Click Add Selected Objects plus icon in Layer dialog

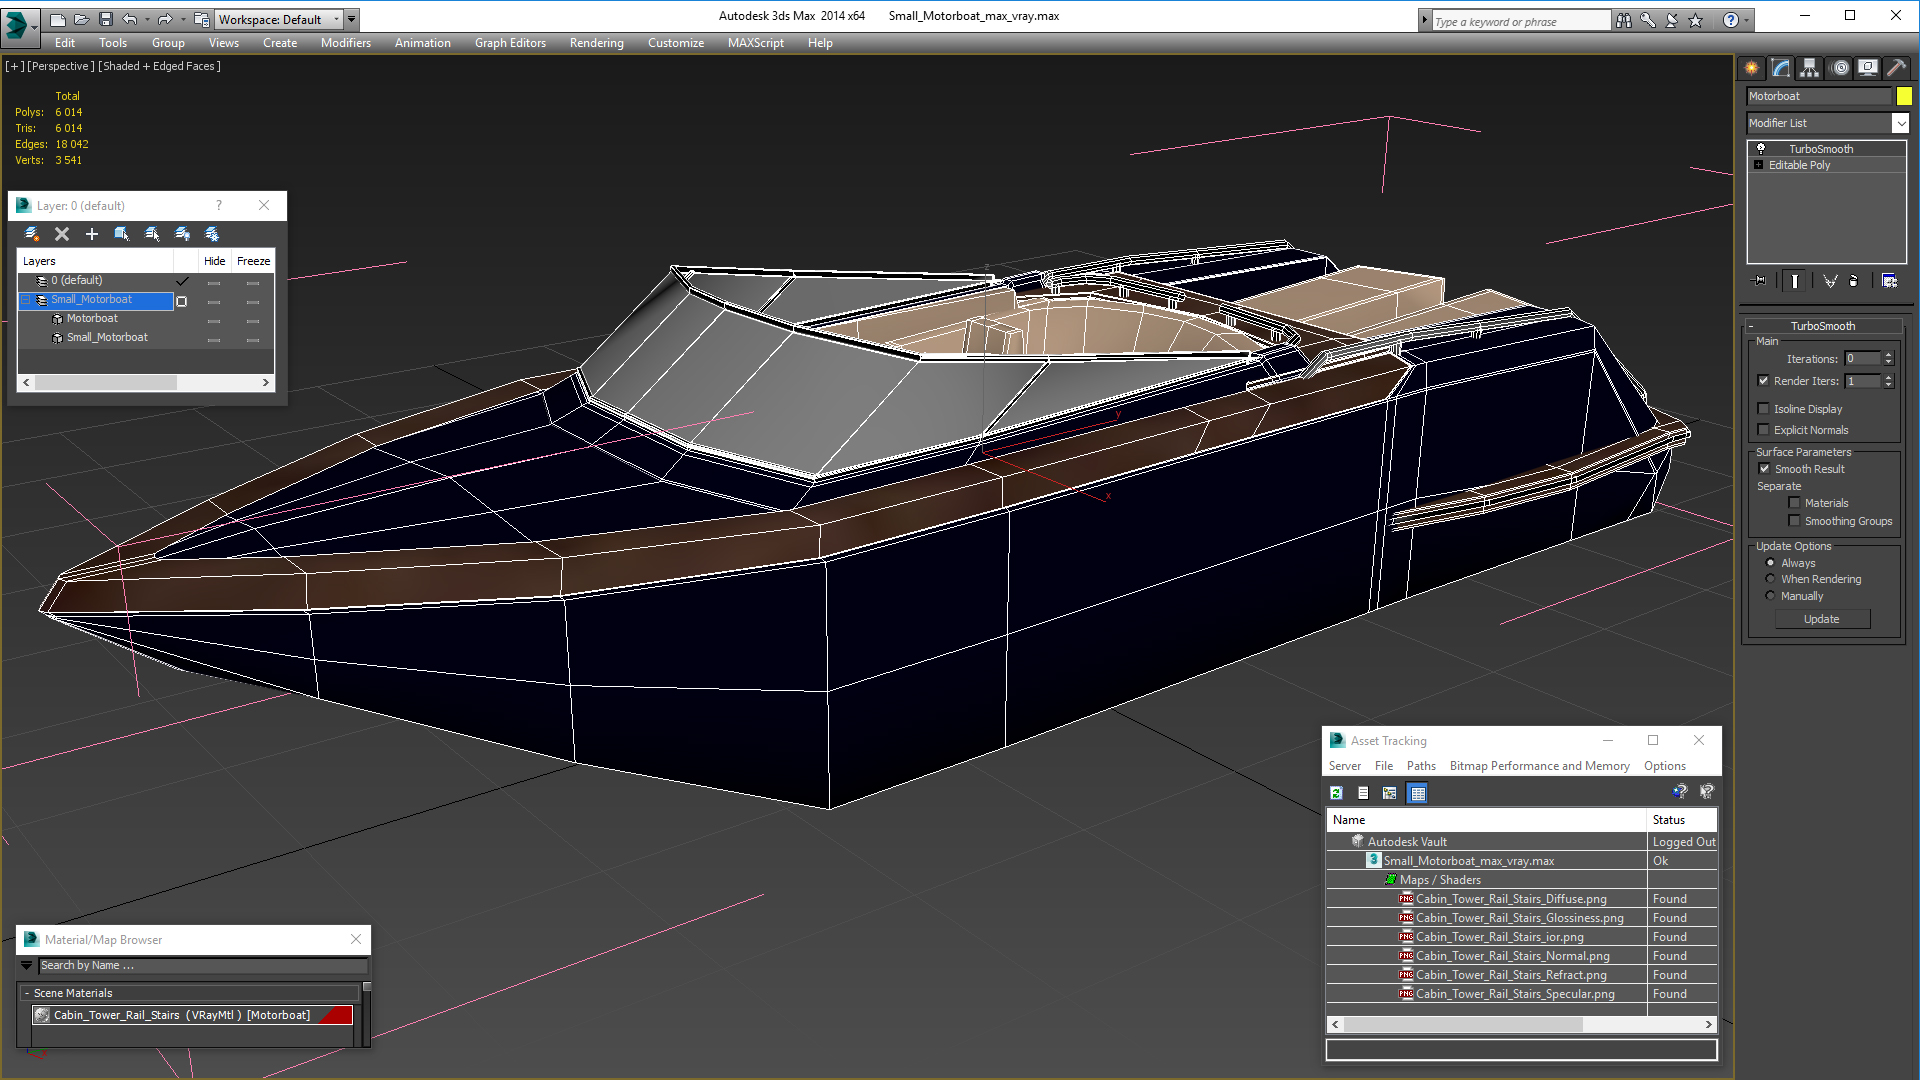[92, 234]
